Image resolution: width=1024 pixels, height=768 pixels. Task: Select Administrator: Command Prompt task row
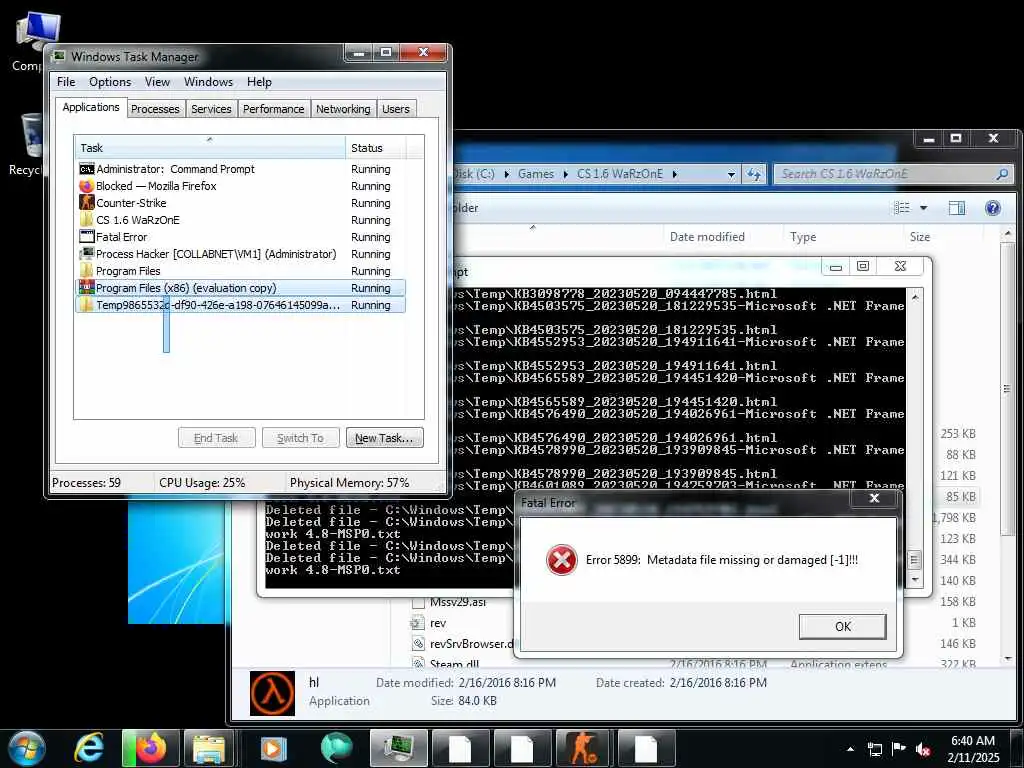pyautogui.click(x=240, y=169)
